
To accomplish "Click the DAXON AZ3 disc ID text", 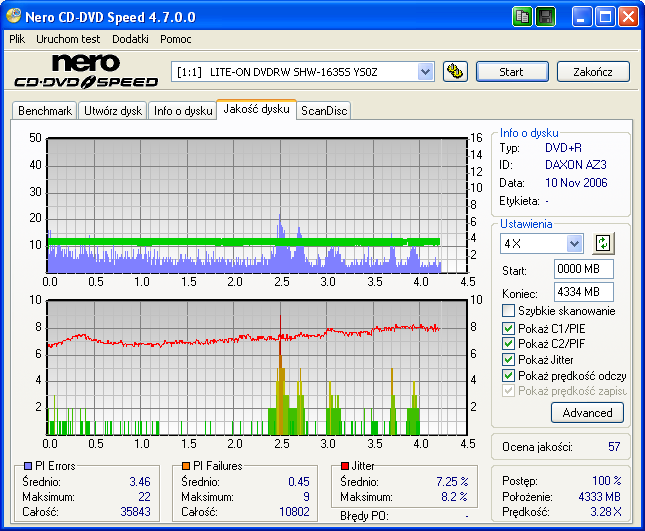I will pos(575,165).
